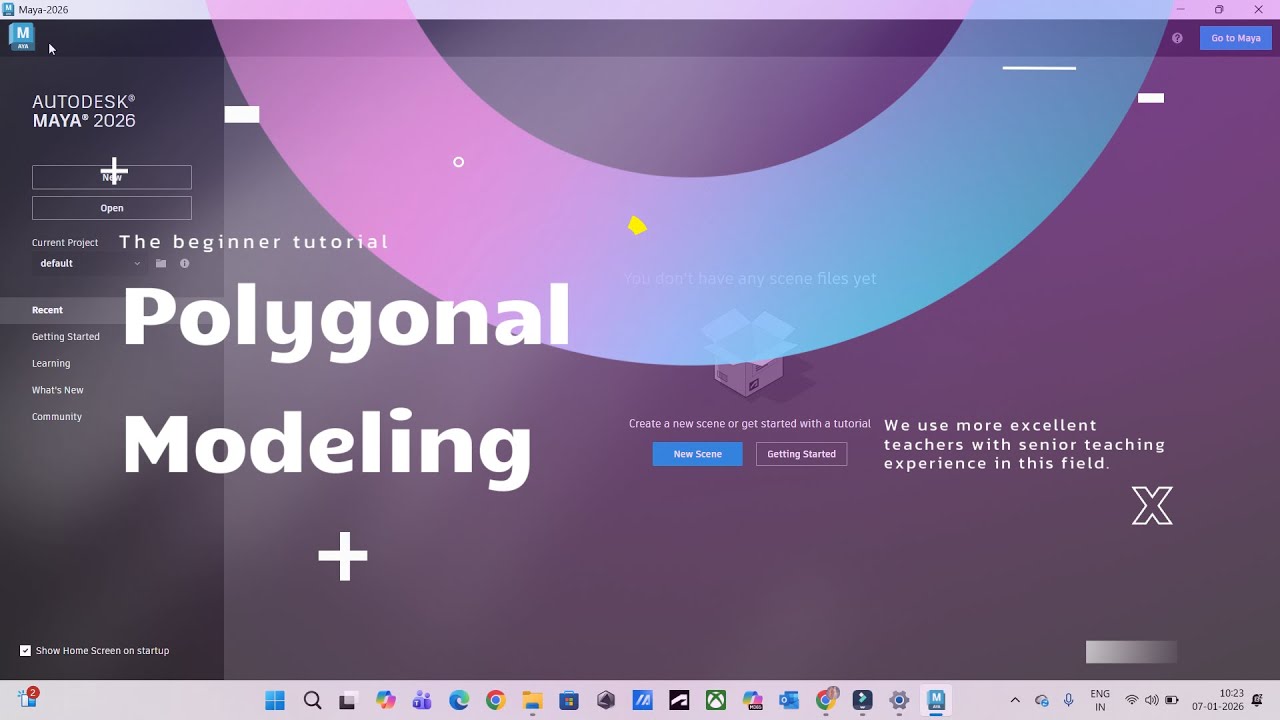Launch Copilot from the taskbar
The image size is (1280, 720).
[385, 701]
